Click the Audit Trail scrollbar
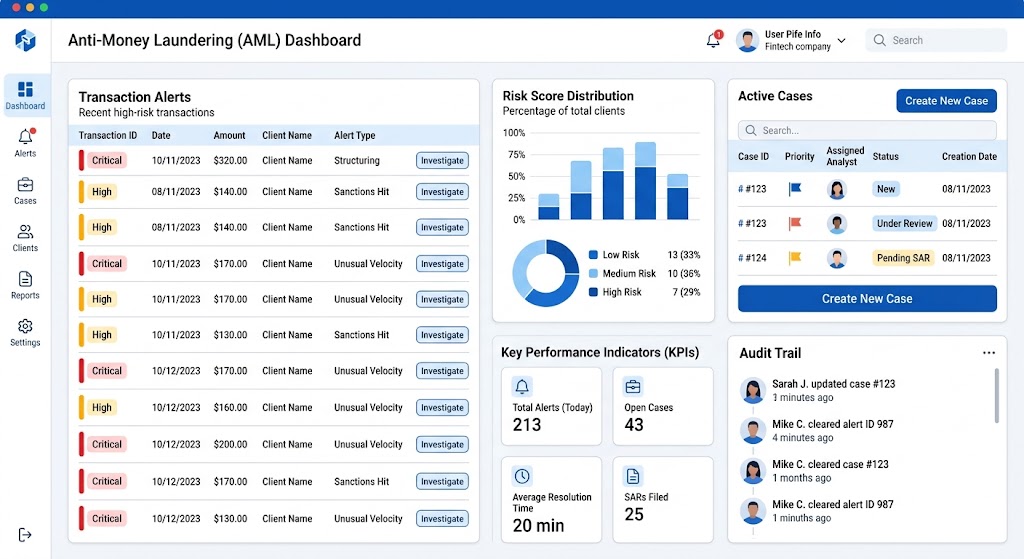Viewport: 1024px width, 559px height. coord(997,396)
